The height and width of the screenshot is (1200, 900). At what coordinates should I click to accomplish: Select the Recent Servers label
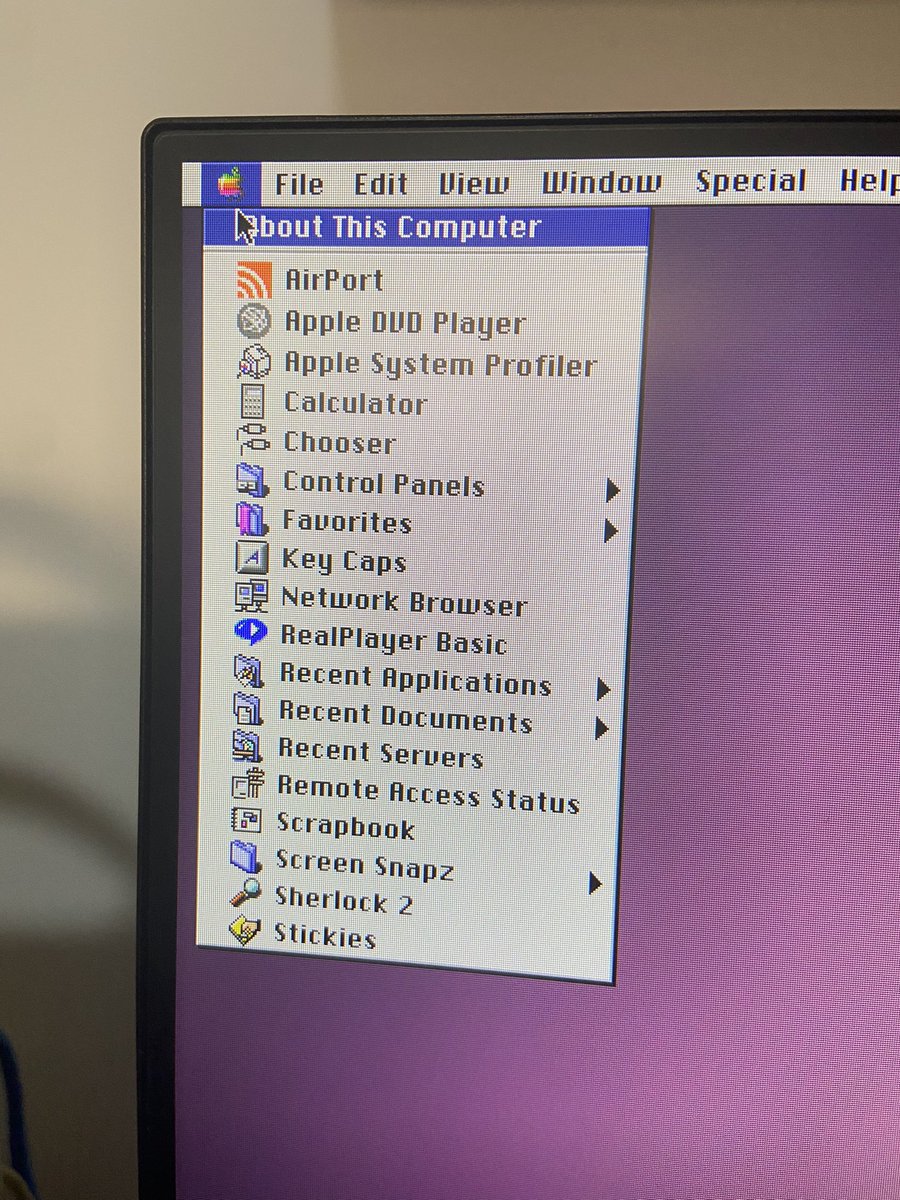click(x=380, y=753)
